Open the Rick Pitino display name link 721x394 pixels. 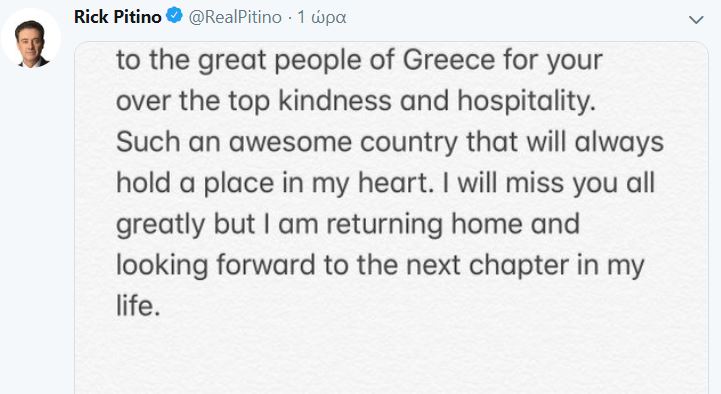(x=118, y=17)
